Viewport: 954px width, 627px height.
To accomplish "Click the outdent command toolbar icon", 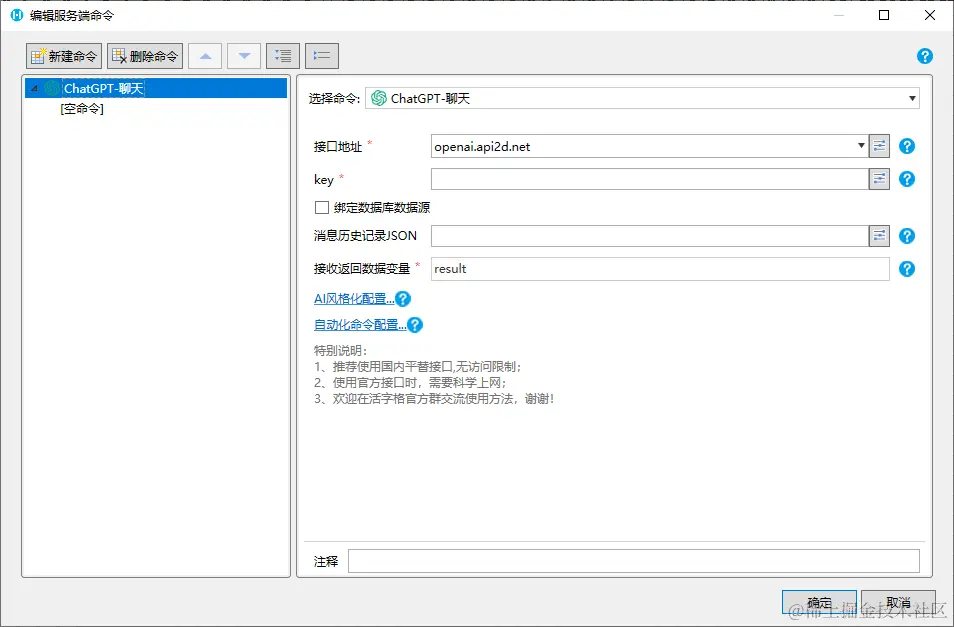I will coord(322,56).
